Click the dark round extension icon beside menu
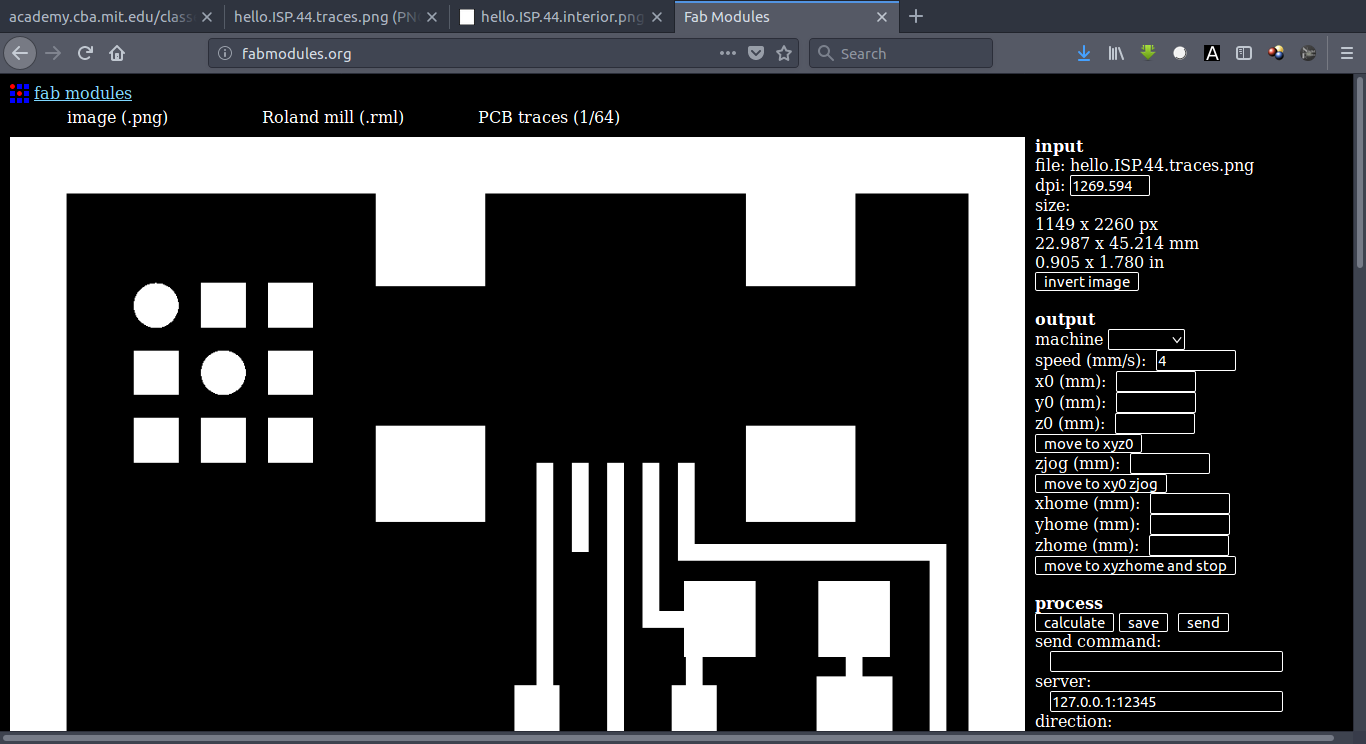Screen dimensions: 1366x744 pos(1308,53)
